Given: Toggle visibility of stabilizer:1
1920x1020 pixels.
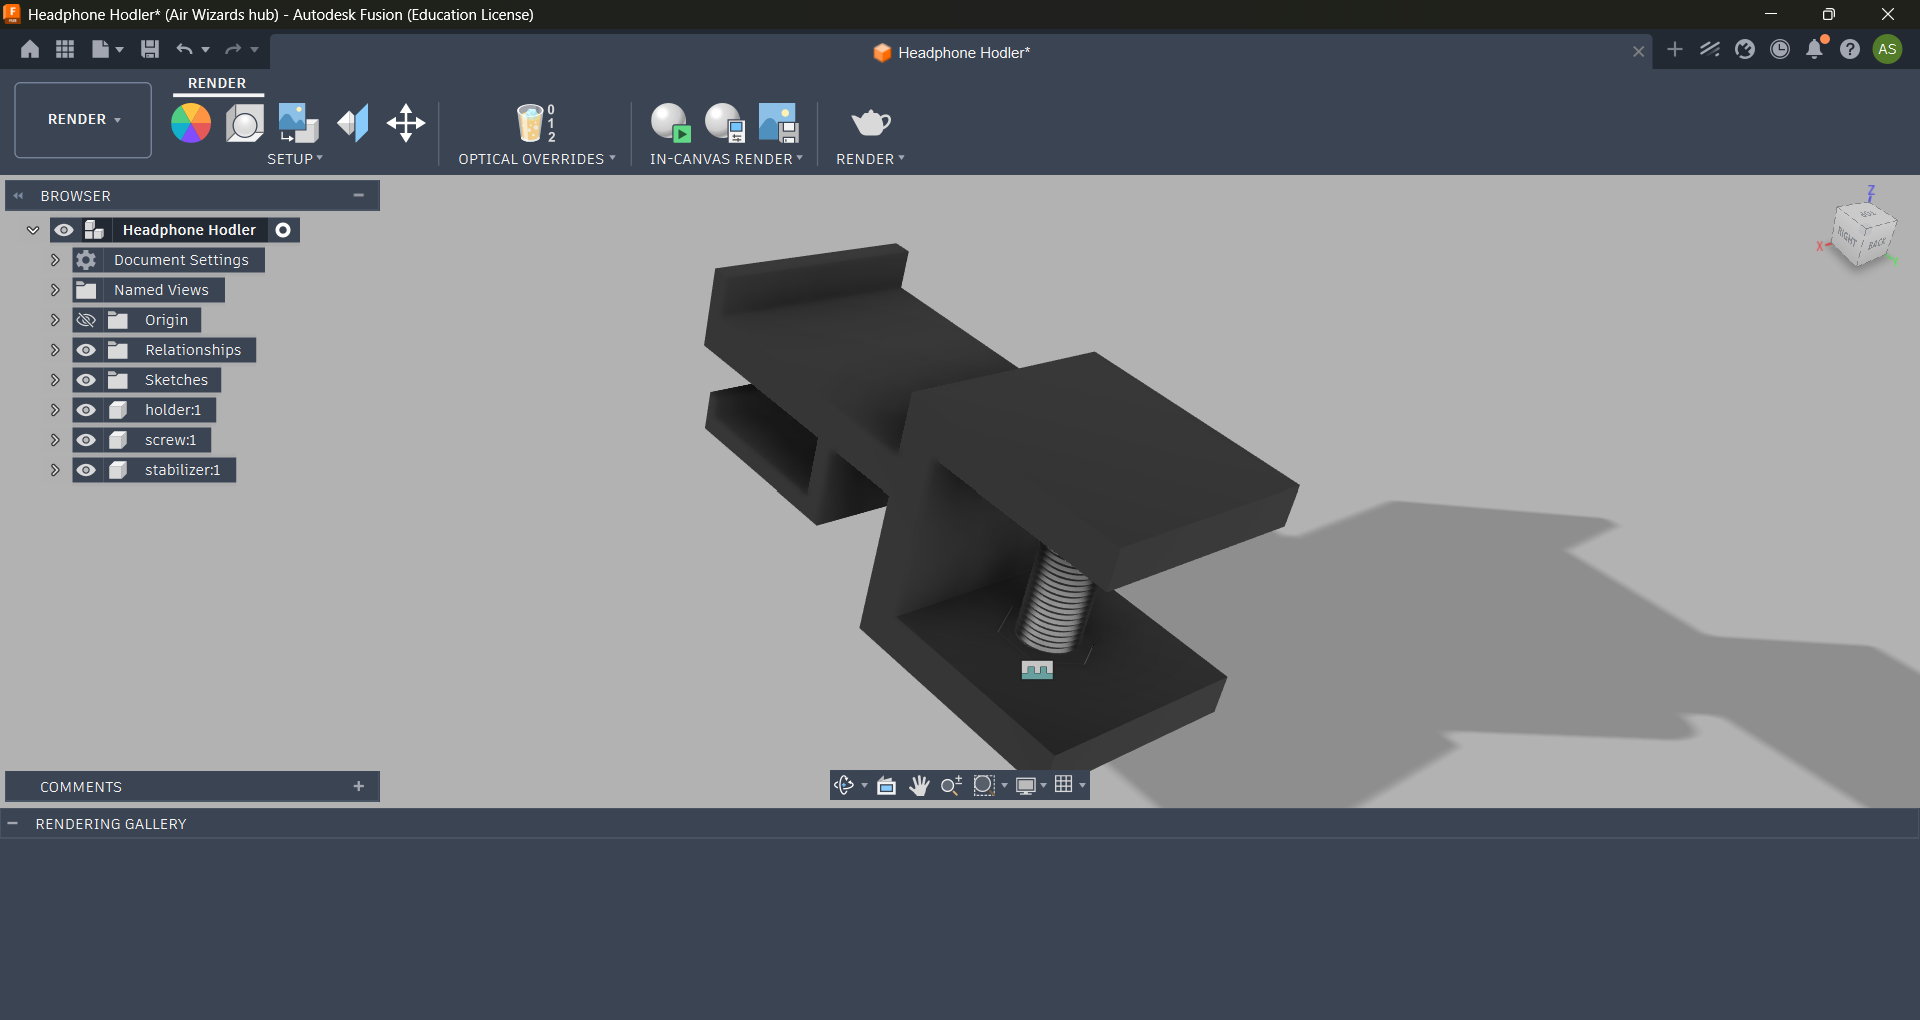Looking at the screenshot, I should coord(86,470).
